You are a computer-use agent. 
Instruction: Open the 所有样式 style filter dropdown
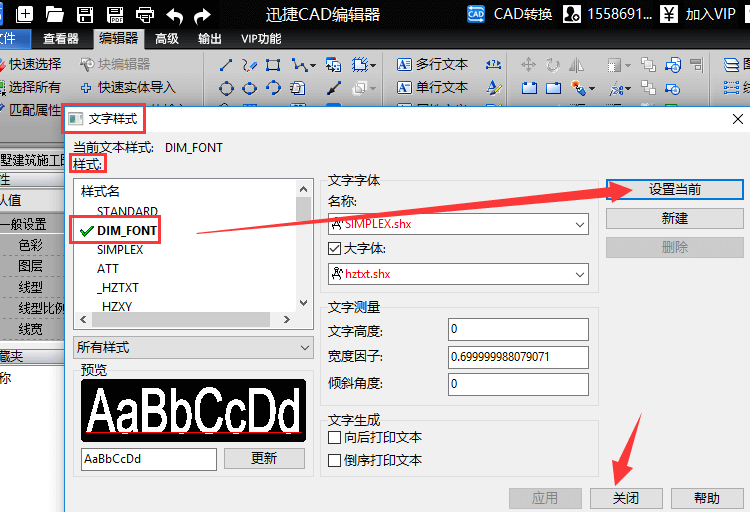pos(193,347)
